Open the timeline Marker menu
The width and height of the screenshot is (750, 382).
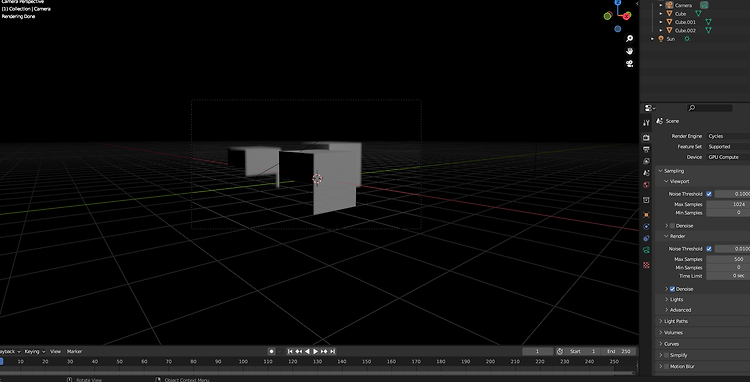(x=74, y=351)
